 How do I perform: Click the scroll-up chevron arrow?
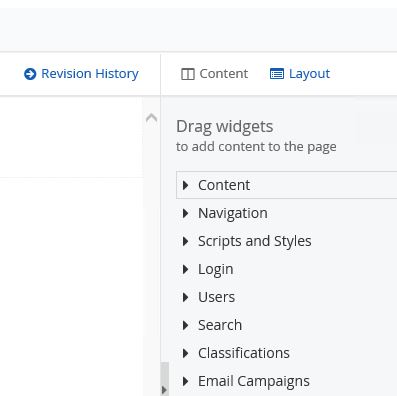tap(151, 118)
